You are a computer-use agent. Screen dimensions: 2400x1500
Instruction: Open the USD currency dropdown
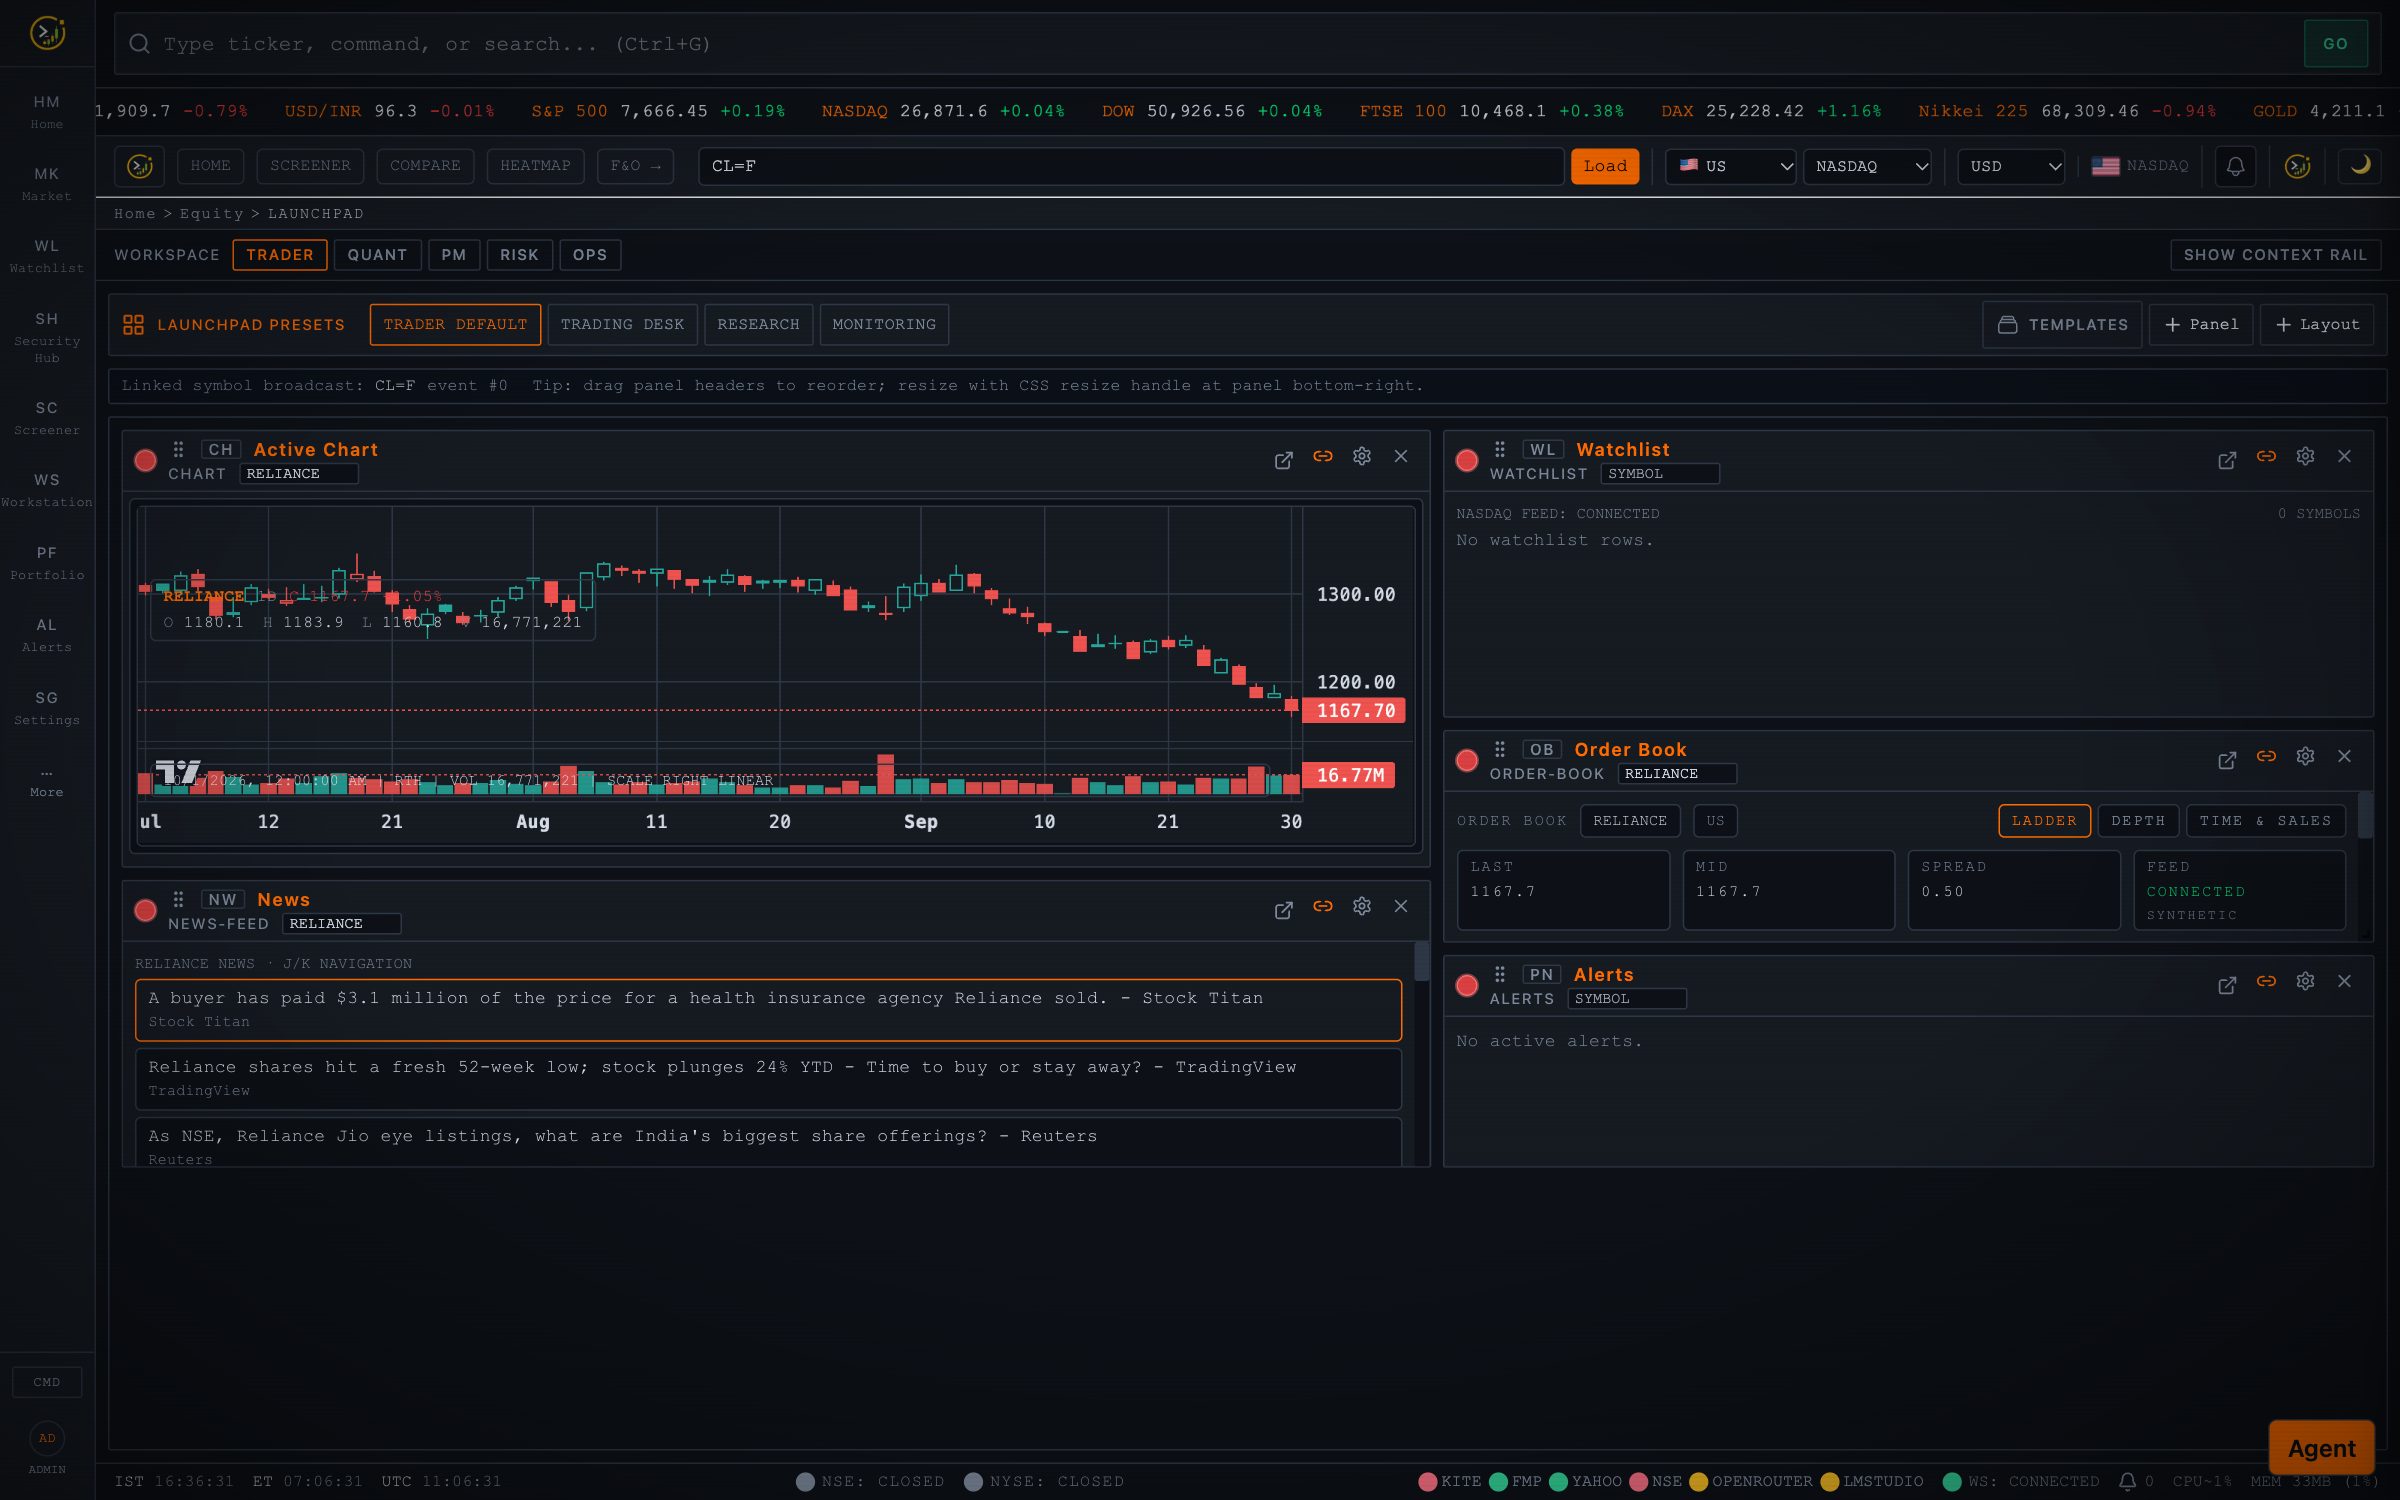click(x=2012, y=166)
